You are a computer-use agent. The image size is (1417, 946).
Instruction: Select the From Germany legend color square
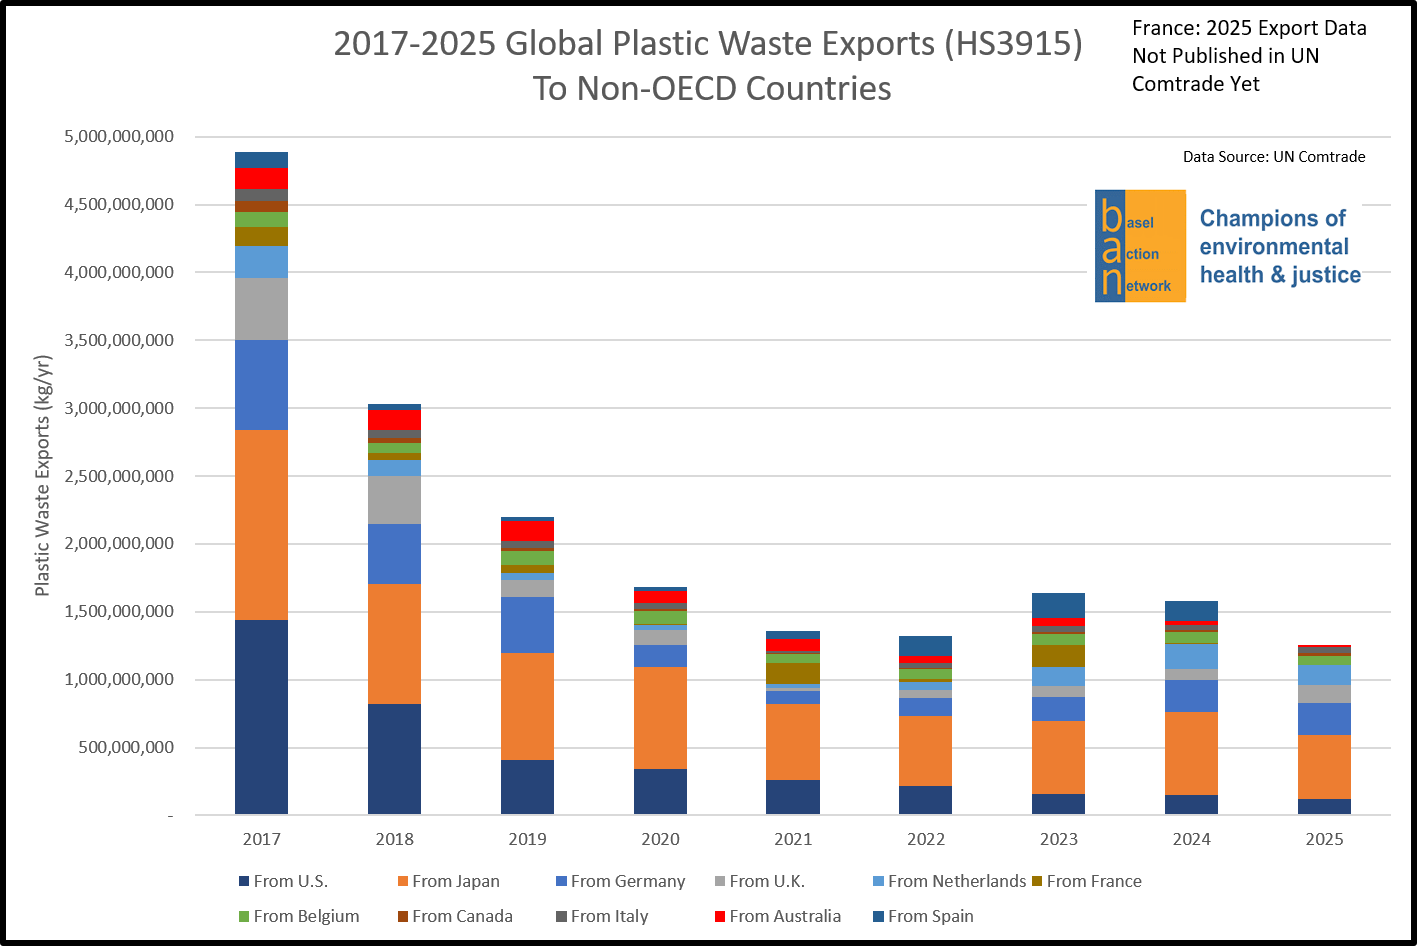click(562, 881)
